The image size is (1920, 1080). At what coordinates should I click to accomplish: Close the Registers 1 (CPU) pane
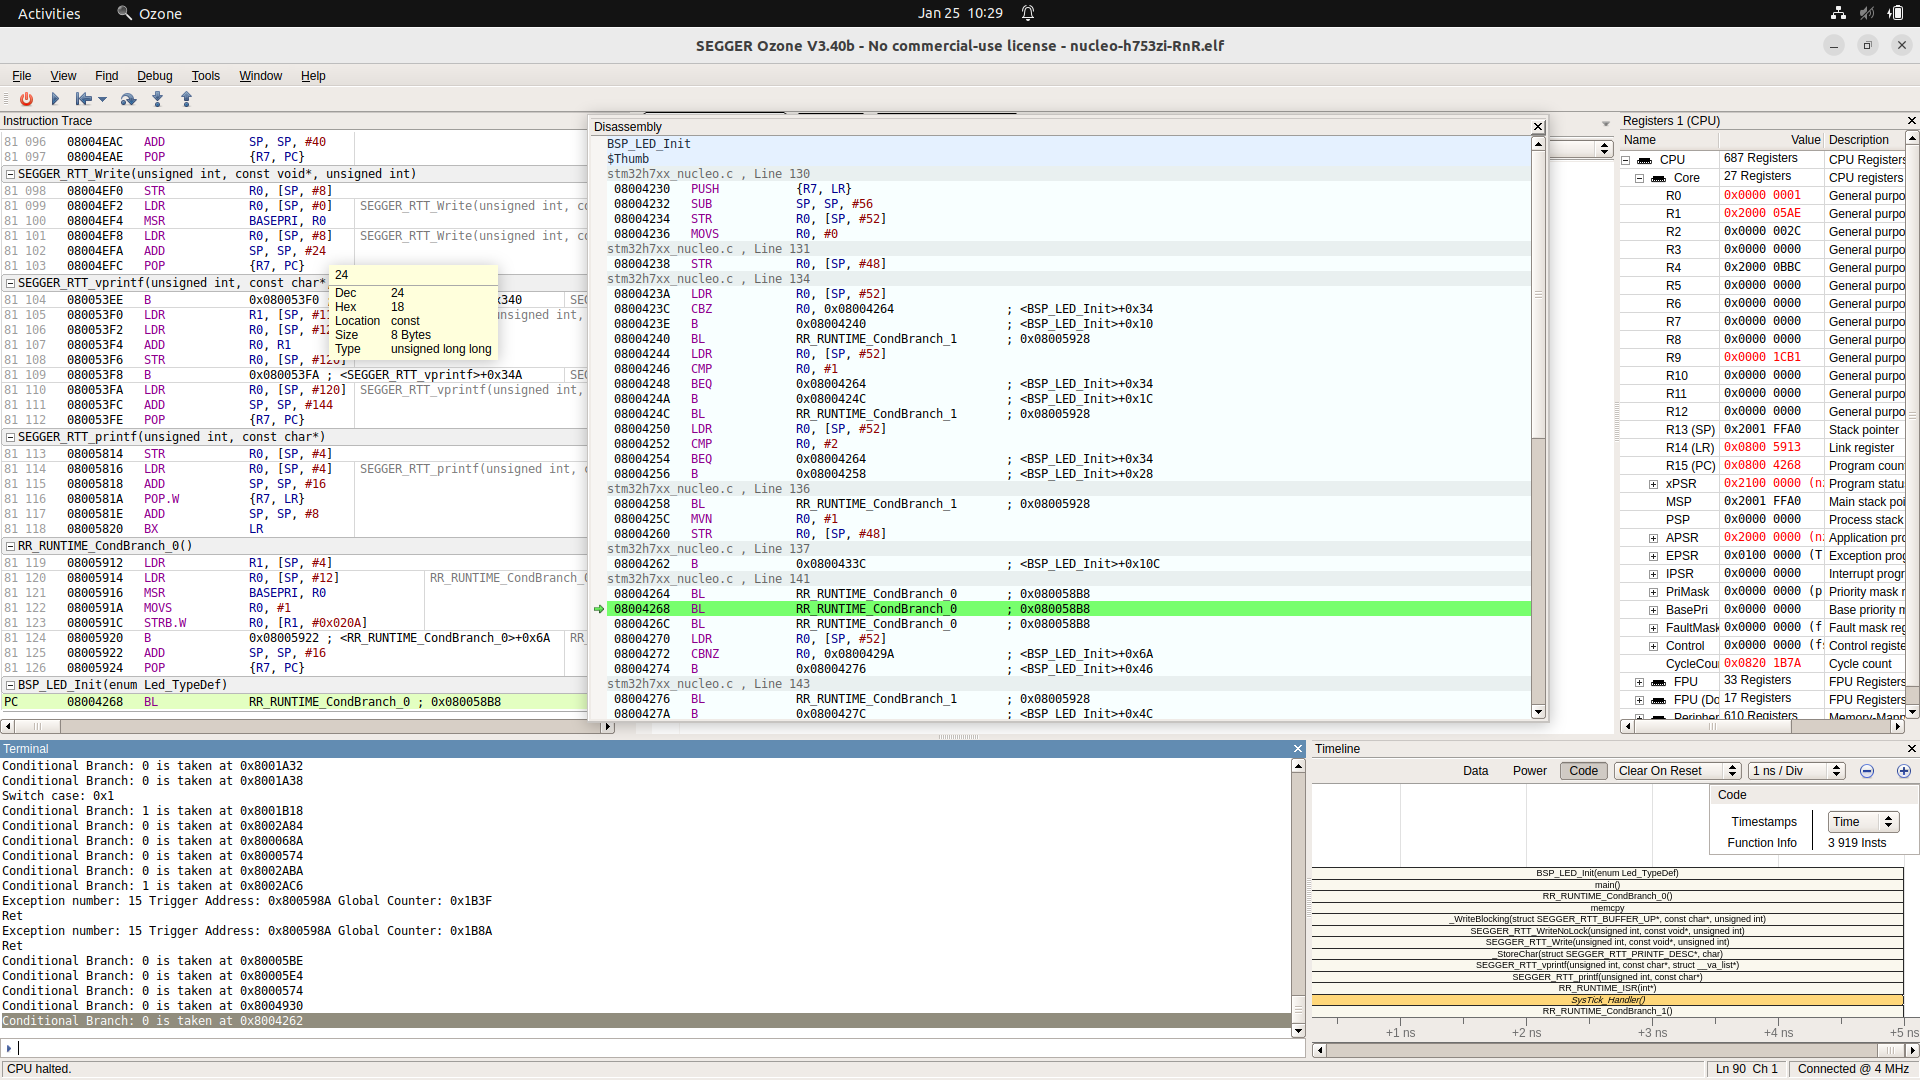(x=1911, y=121)
